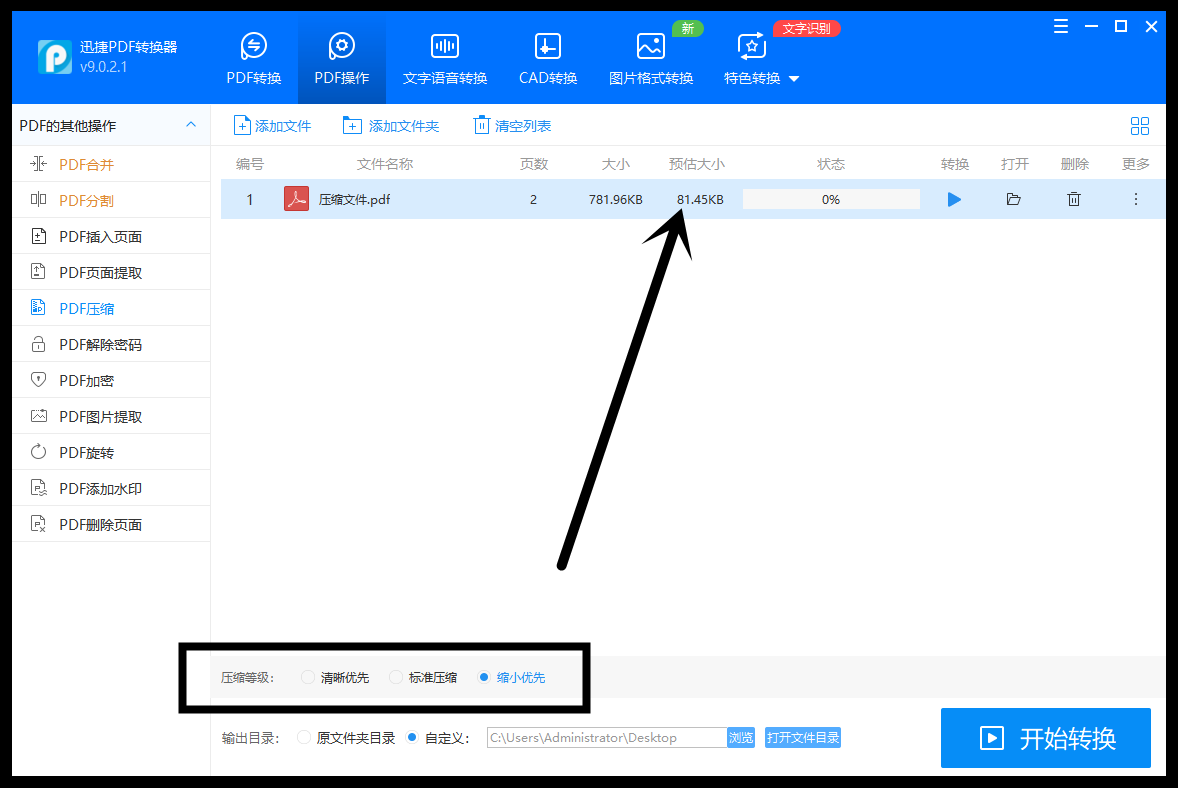The height and width of the screenshot is (788, 1178).
Task: Click 开始转换 button
Action: coord(1046,738)
